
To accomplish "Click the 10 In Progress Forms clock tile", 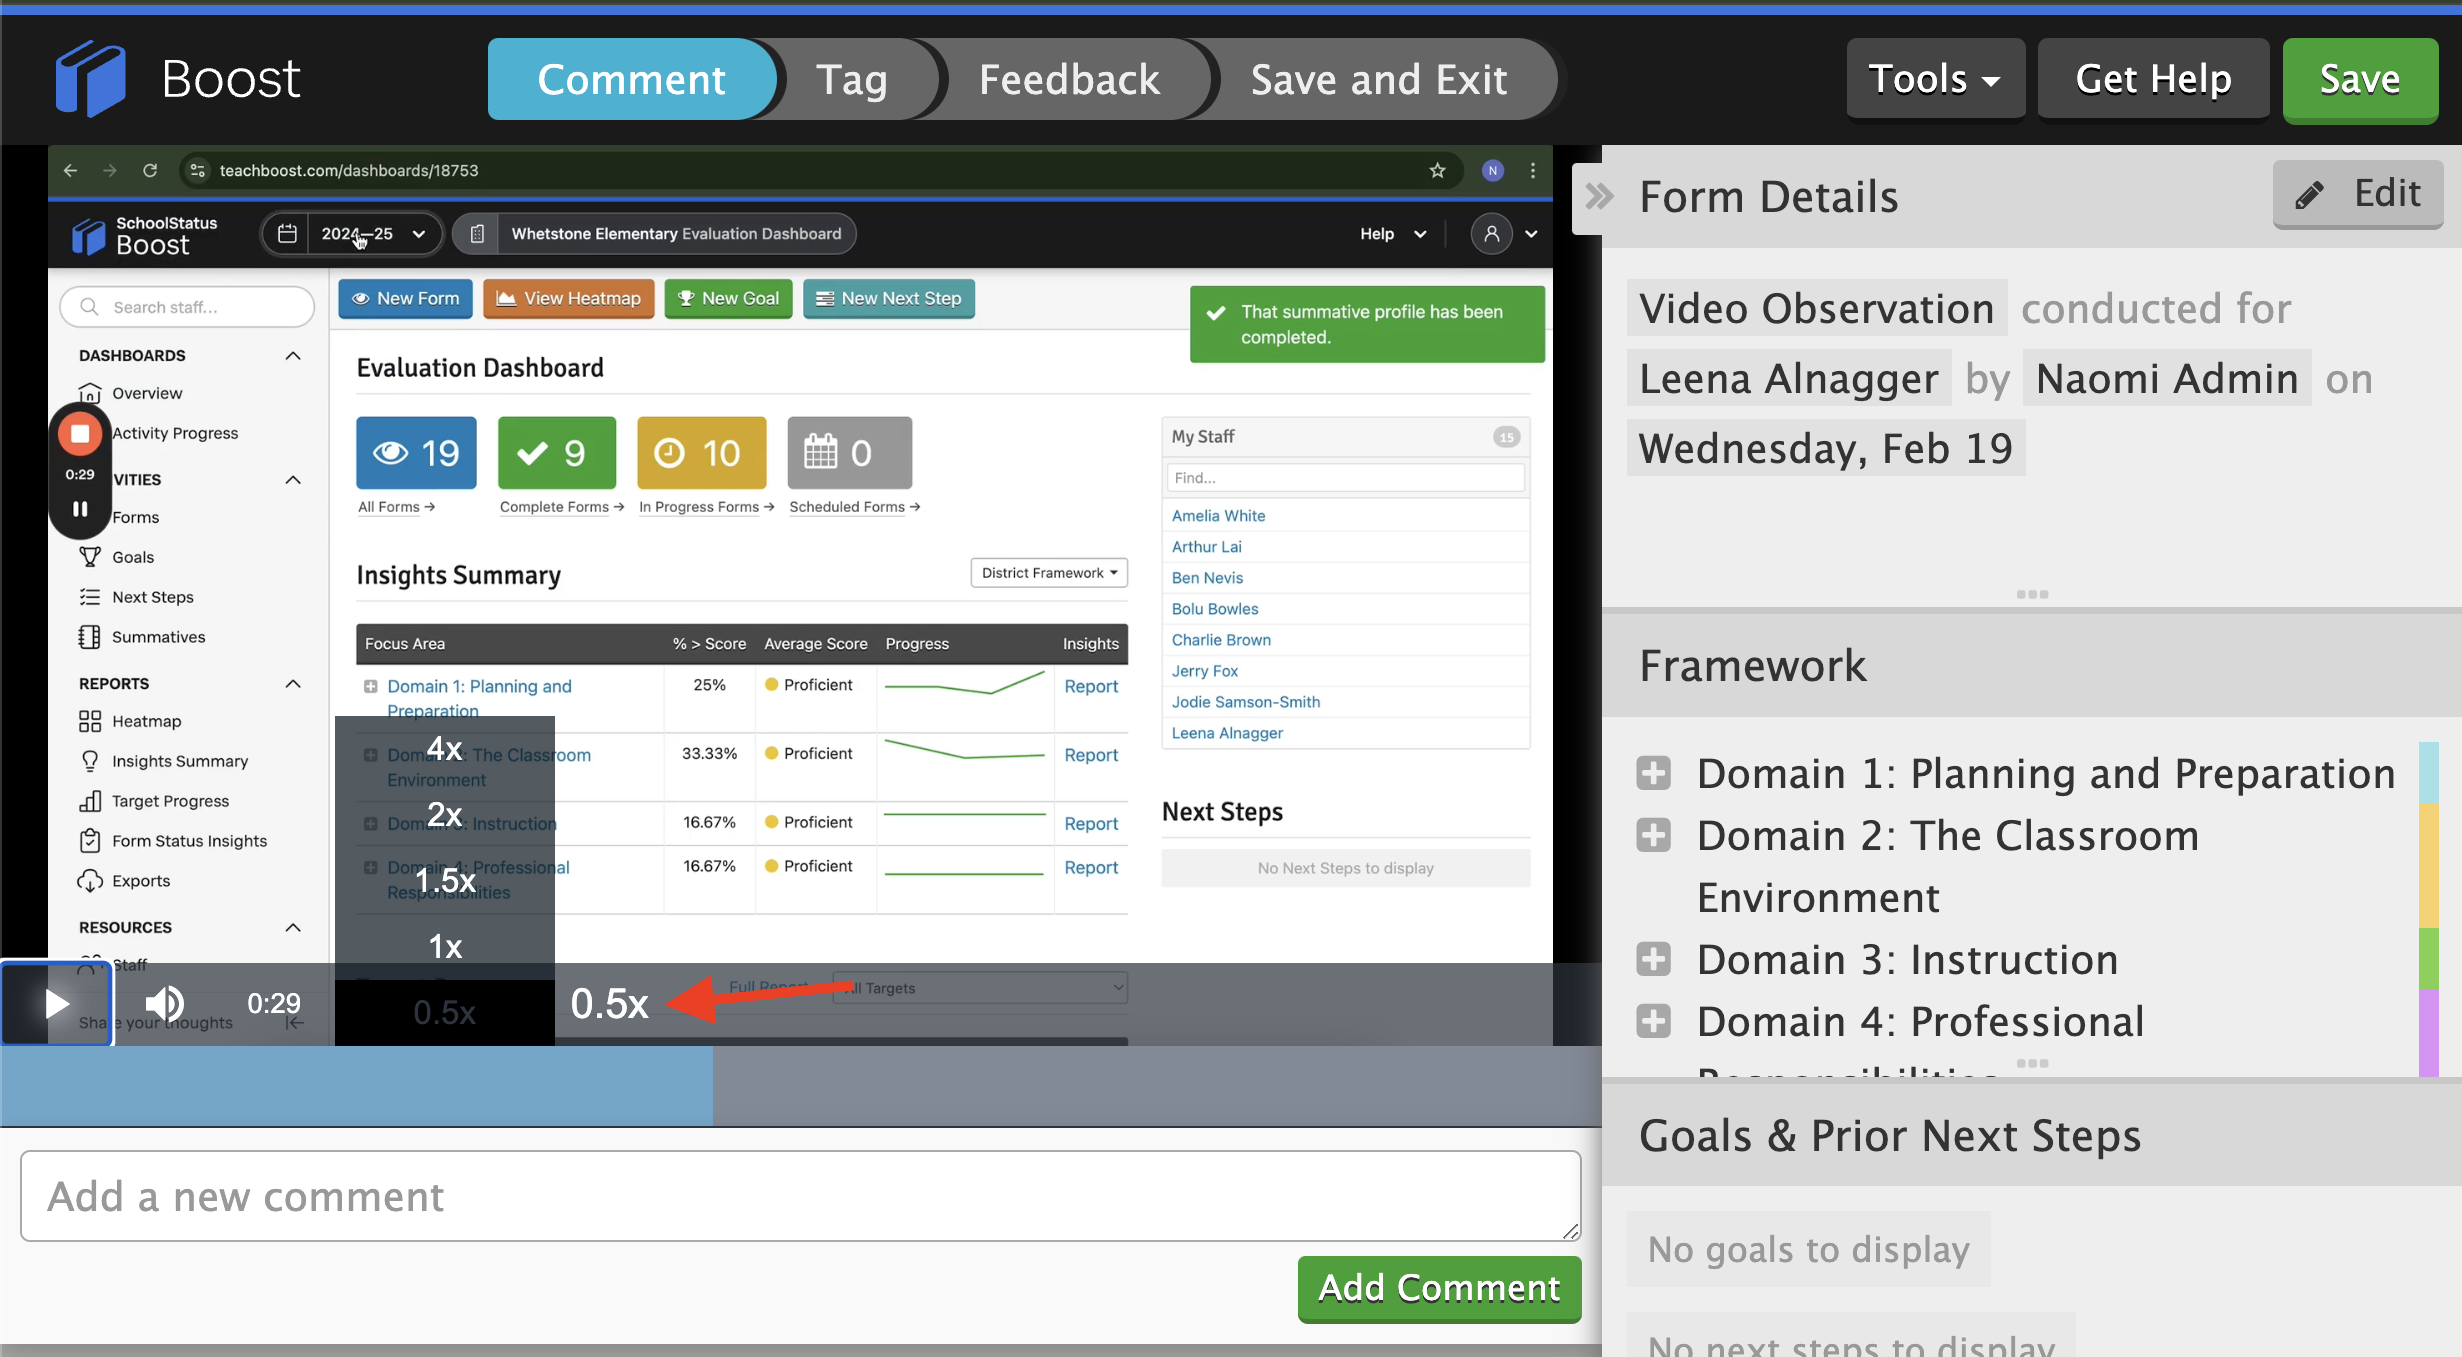I will (x=702, y=453).
